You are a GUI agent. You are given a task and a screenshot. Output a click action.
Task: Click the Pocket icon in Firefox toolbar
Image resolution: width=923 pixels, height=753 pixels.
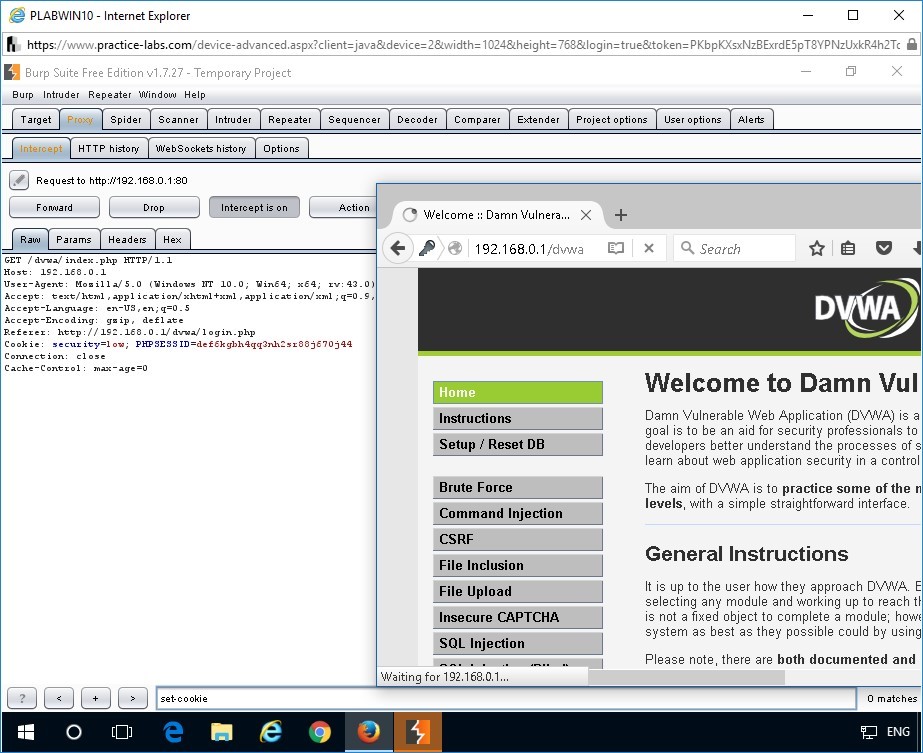tap(884, 249)
